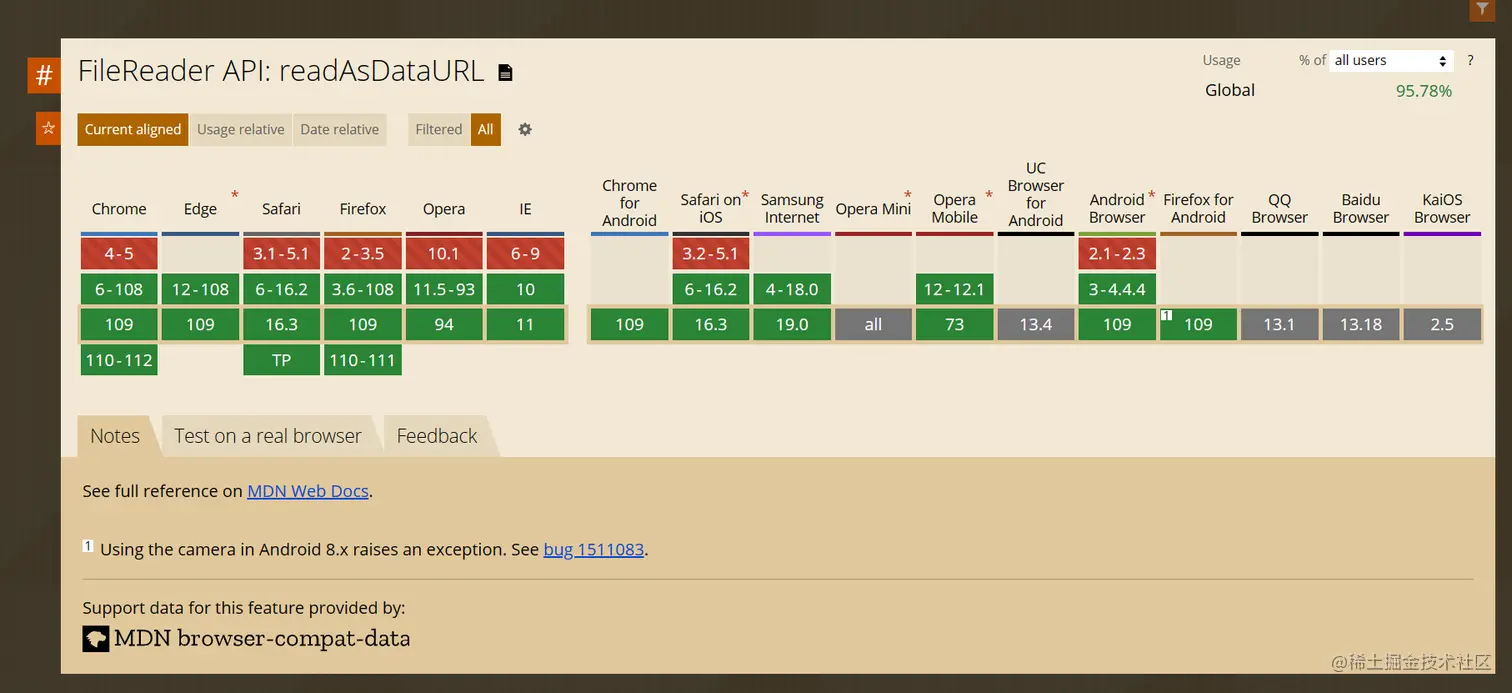
Task: Click Safari on iOS header
Action: point(711,208)
